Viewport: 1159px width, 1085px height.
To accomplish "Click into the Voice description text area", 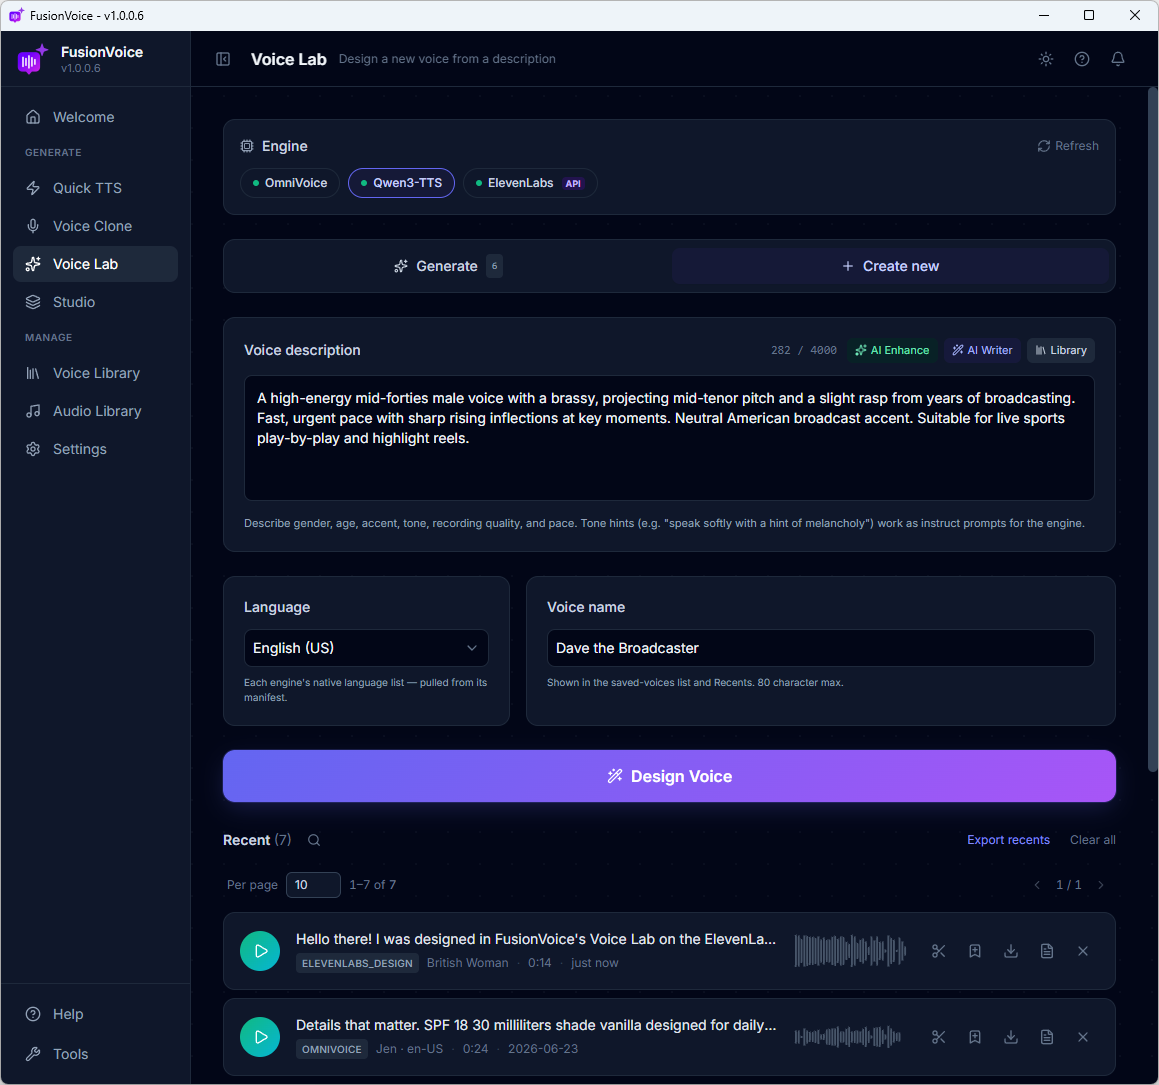I will tap(669, 438).
